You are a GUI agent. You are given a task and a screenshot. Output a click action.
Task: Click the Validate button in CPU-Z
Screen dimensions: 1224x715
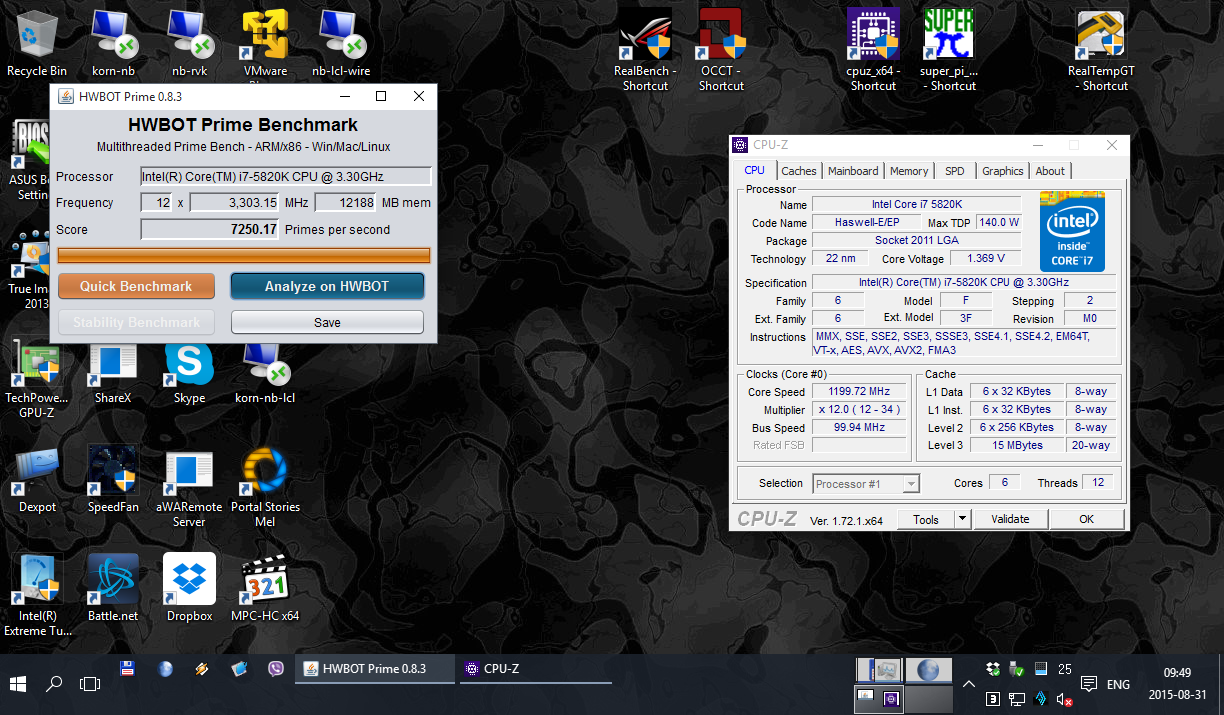(x=1010, y=519)
